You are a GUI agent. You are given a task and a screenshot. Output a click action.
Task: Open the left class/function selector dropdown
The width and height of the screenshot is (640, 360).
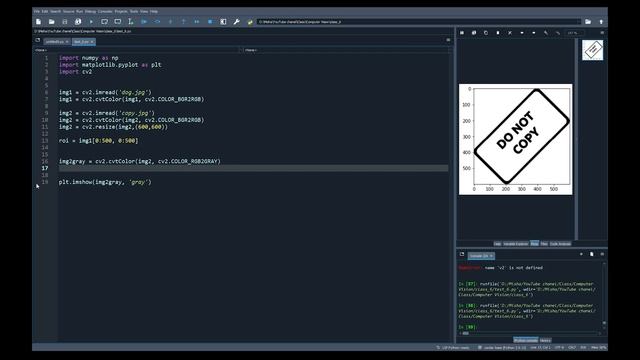point(138,50)
